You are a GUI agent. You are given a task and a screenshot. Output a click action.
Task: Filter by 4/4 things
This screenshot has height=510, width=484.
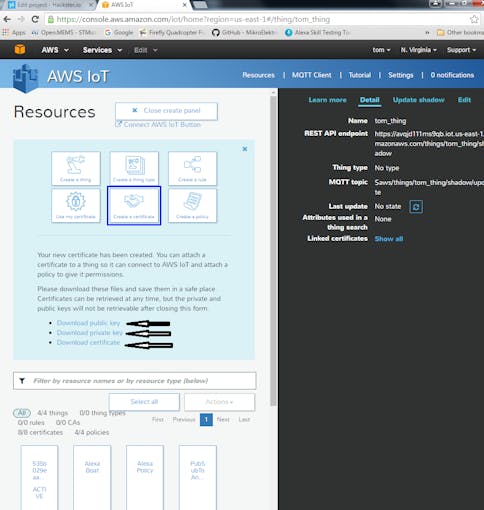[52, 413]
